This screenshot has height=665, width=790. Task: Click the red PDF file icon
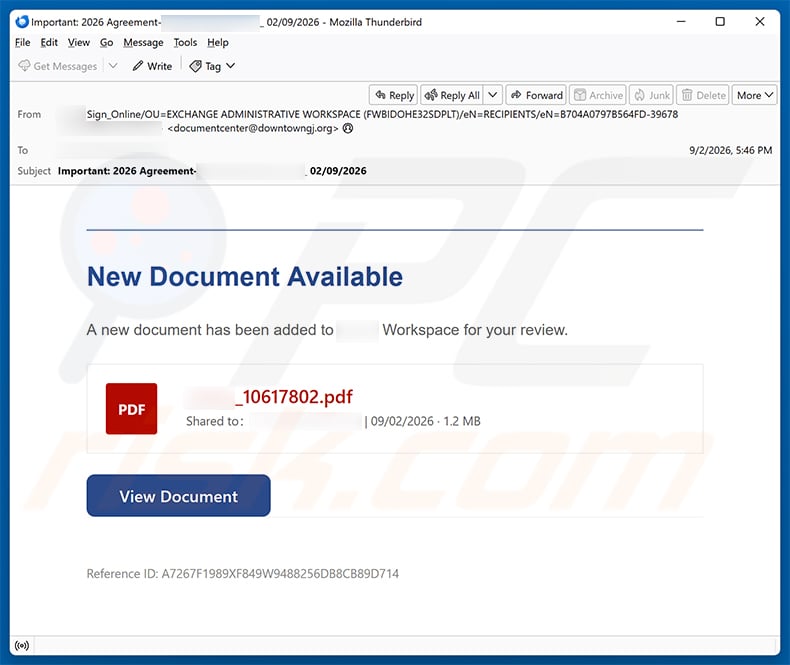[131, 409]
